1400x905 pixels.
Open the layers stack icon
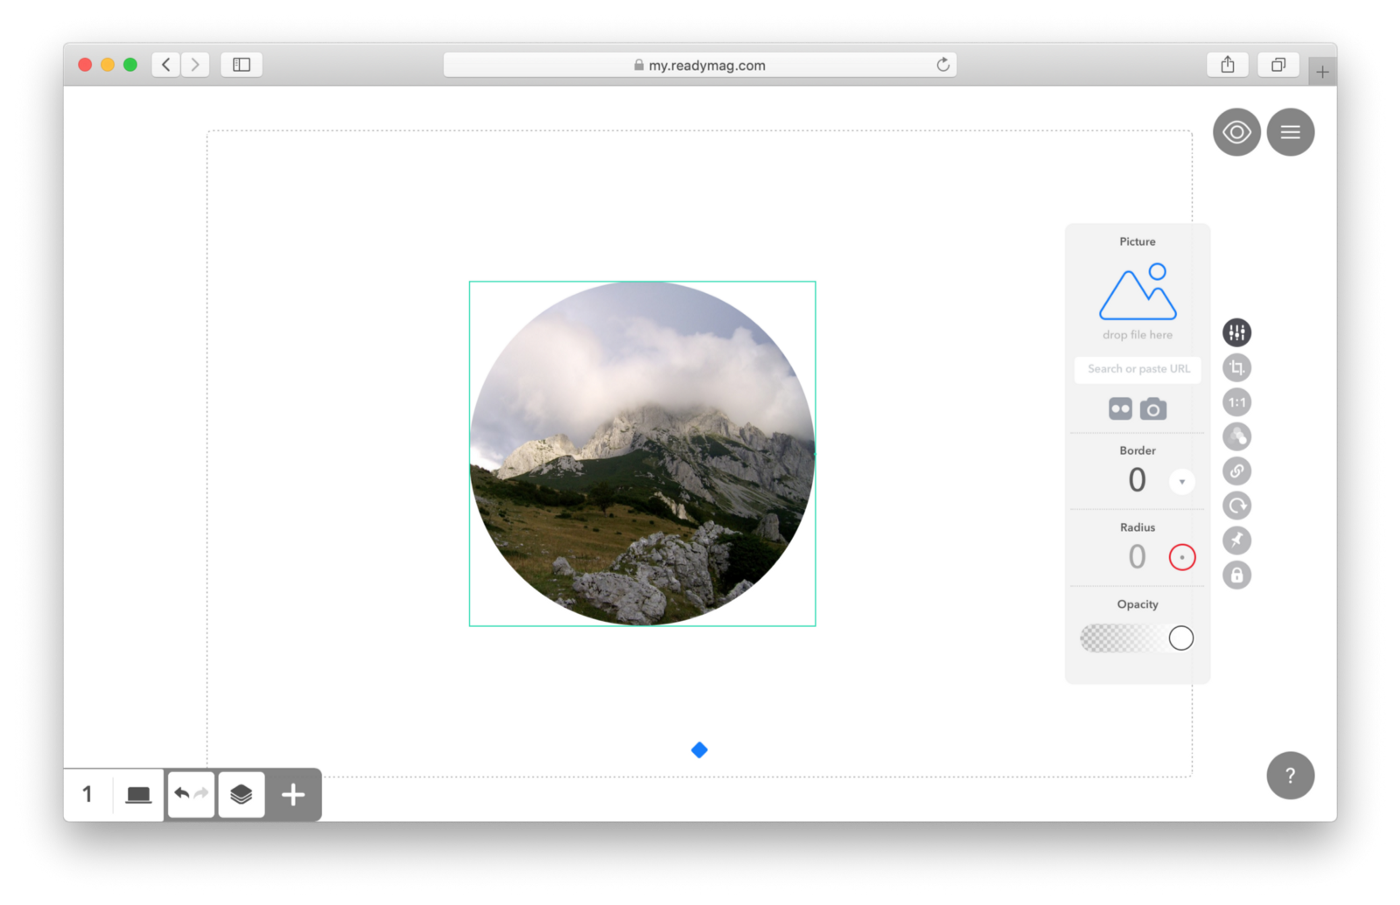pos(241,794)
